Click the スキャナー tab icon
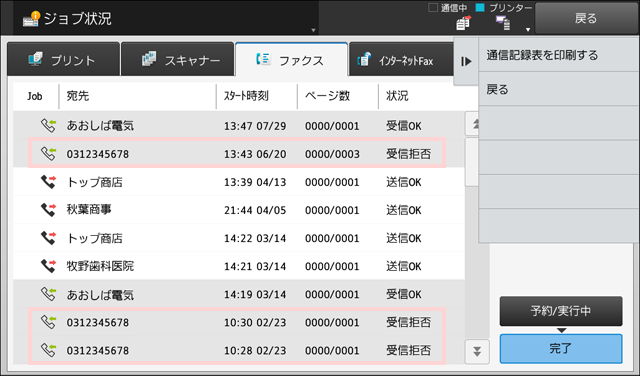The width and height of the screenshot is (640, 376). coord(149,59)
